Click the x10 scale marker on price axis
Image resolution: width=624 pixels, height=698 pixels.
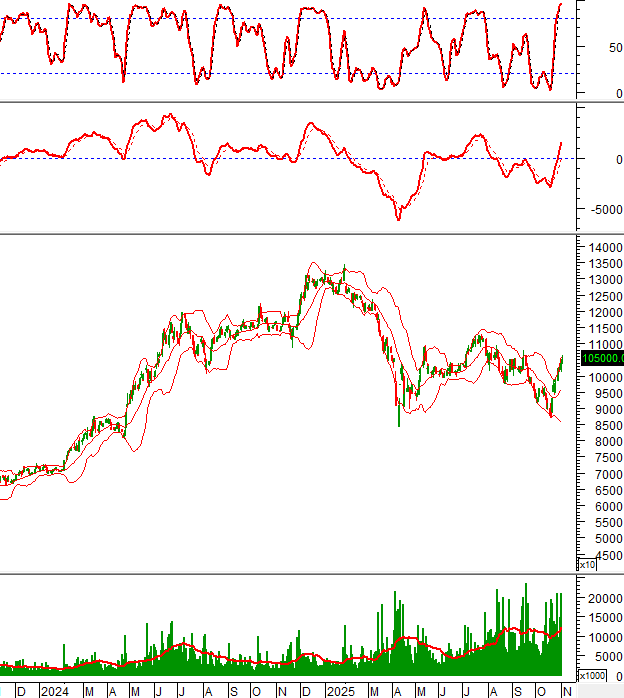click(586, 565)
